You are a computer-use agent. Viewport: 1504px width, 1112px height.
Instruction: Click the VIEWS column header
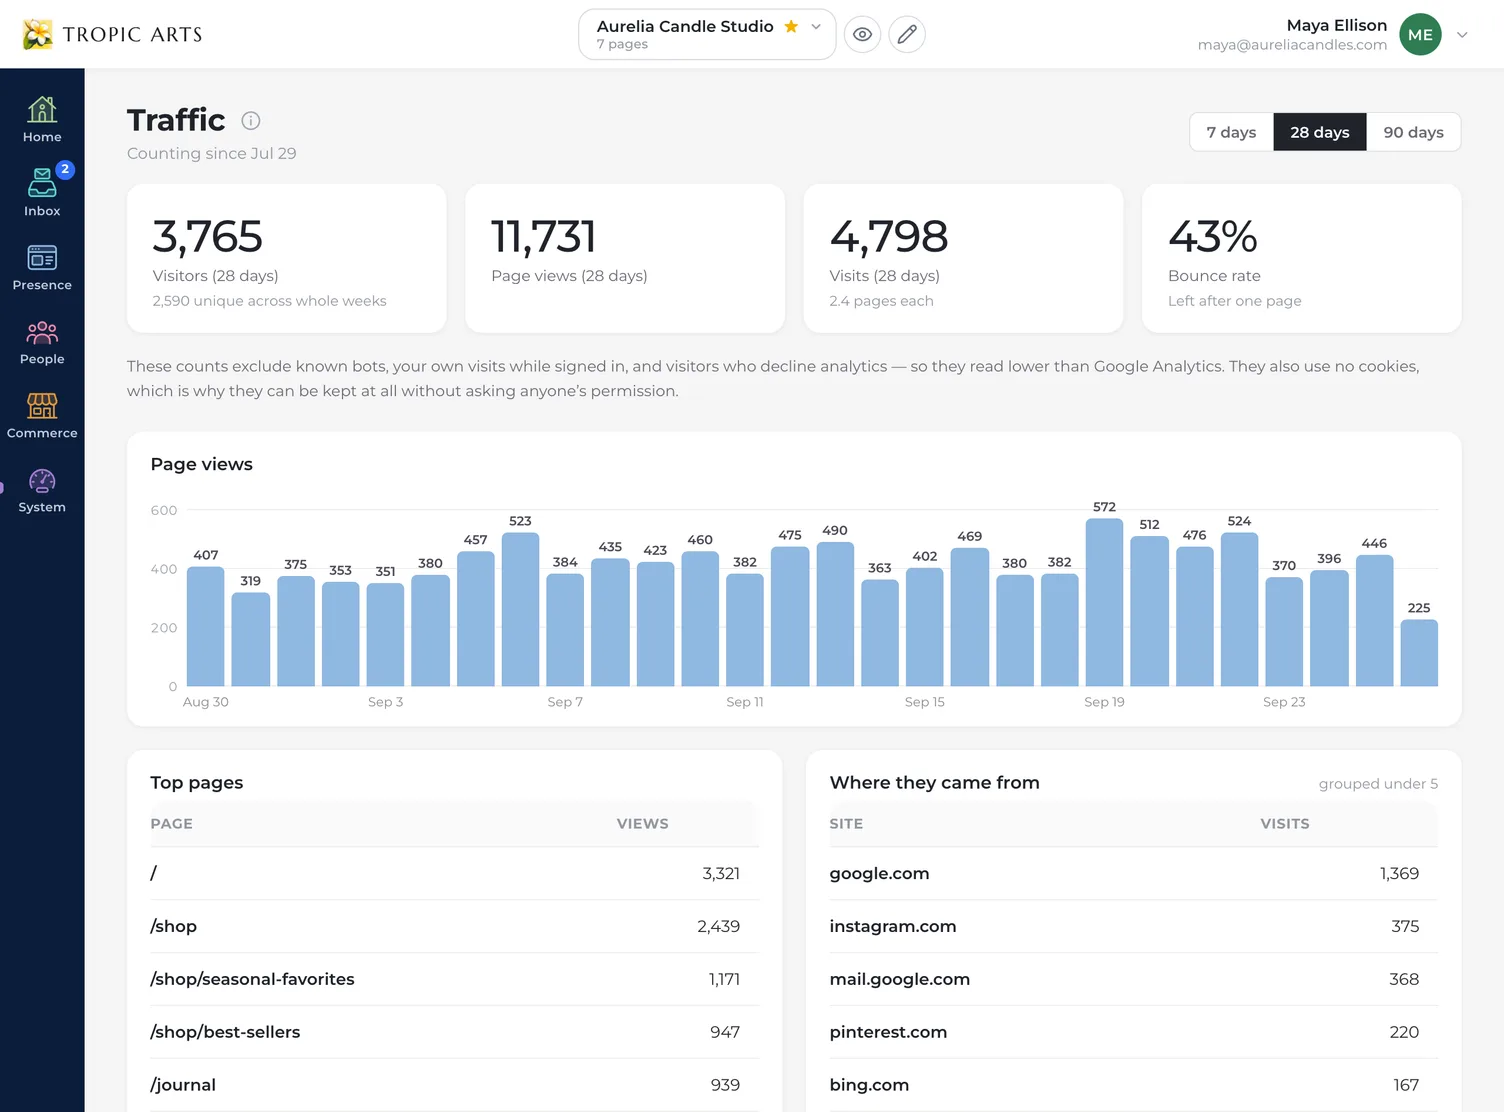(643, 824)
